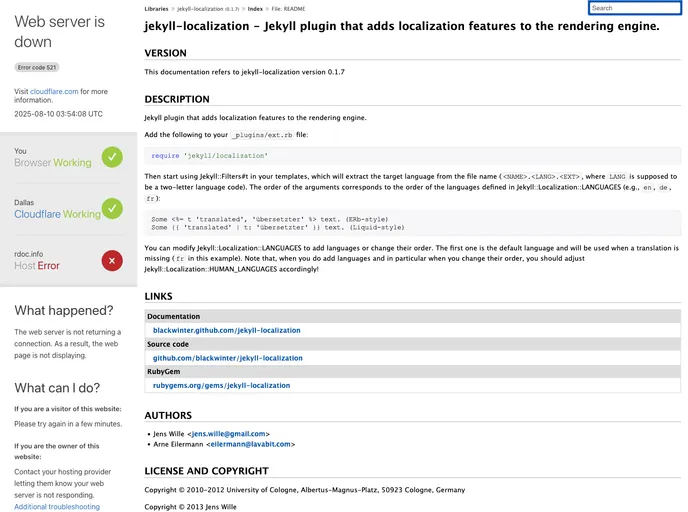Click the Error code 521 badge
This screenshot has height=512, width=688.
(37, 68)
